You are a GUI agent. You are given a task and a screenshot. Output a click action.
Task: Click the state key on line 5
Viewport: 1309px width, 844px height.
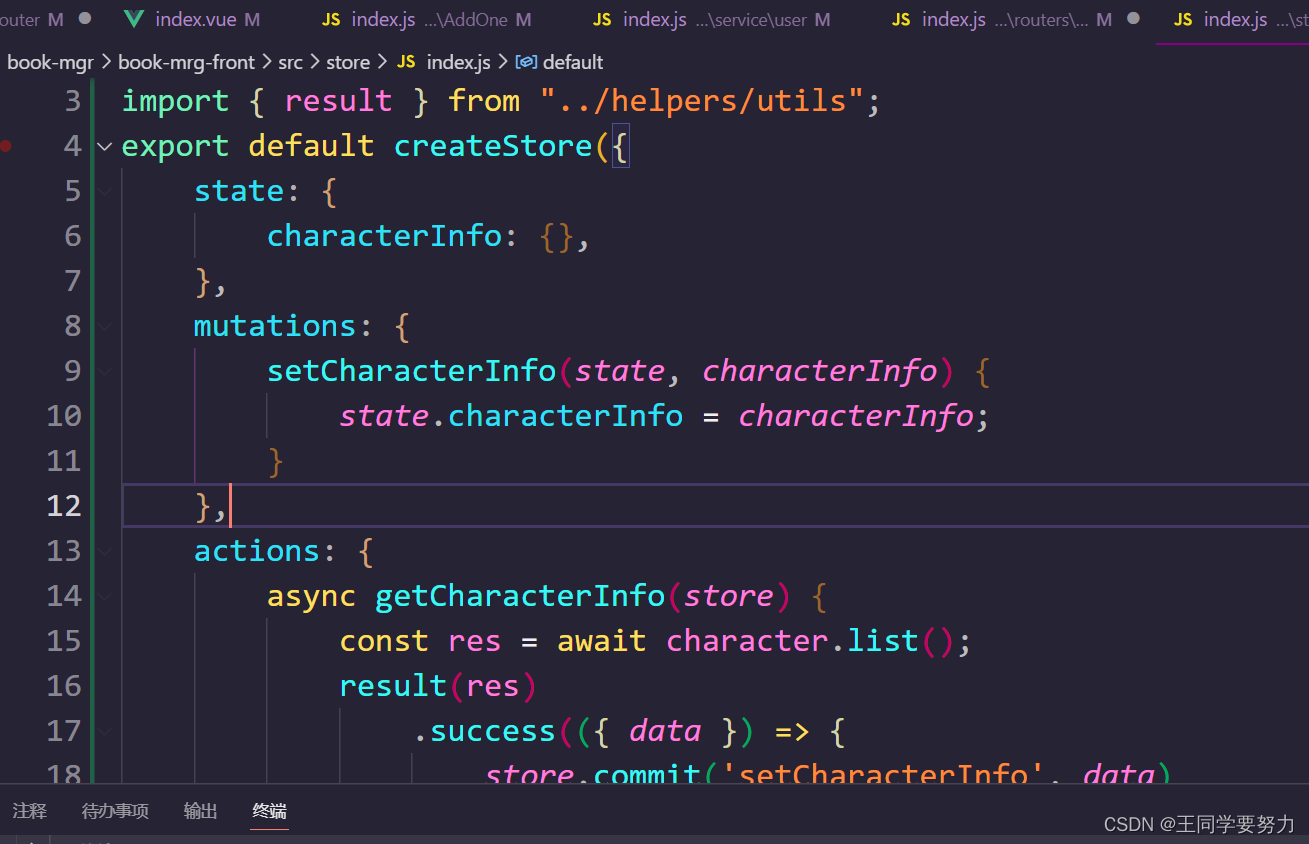point(239,191)
